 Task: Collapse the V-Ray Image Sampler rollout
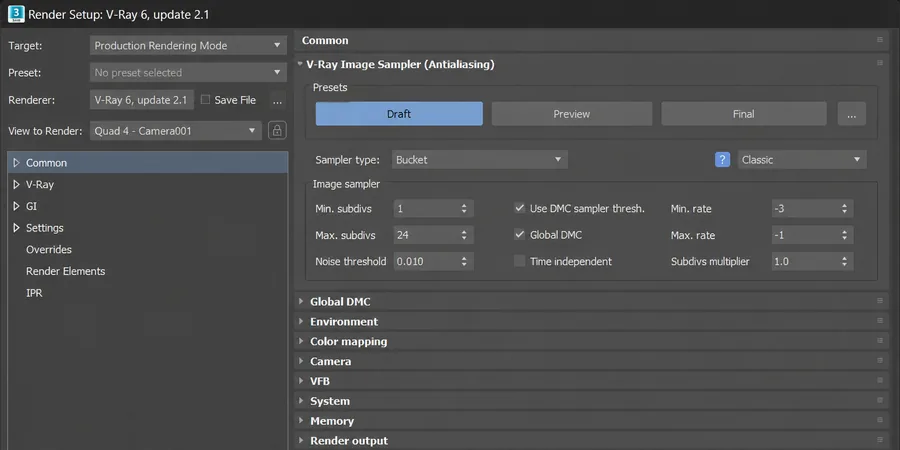(x=300, y=64)
